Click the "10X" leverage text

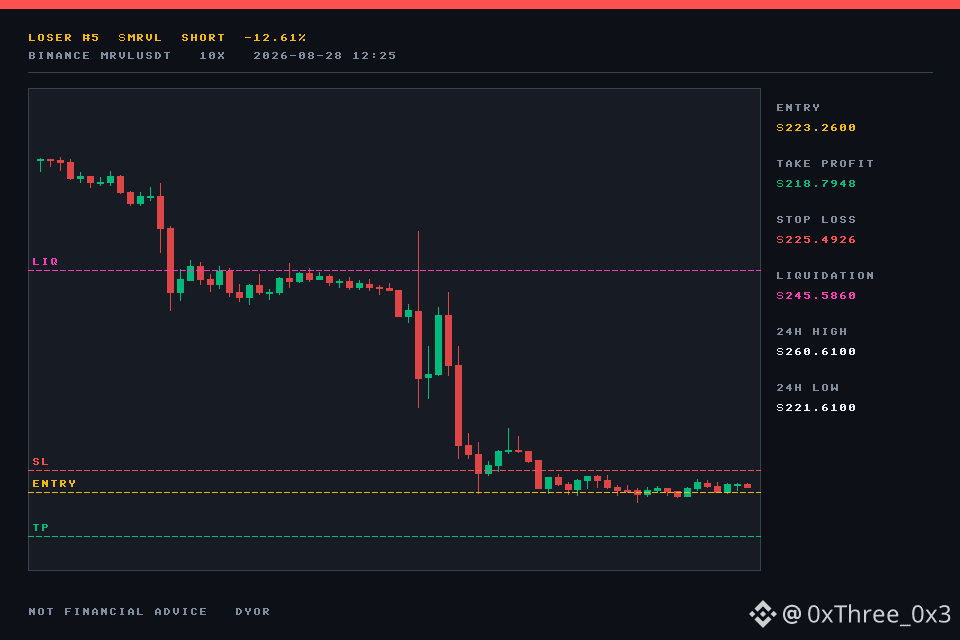pyautogui.click(x=212, y=56)
